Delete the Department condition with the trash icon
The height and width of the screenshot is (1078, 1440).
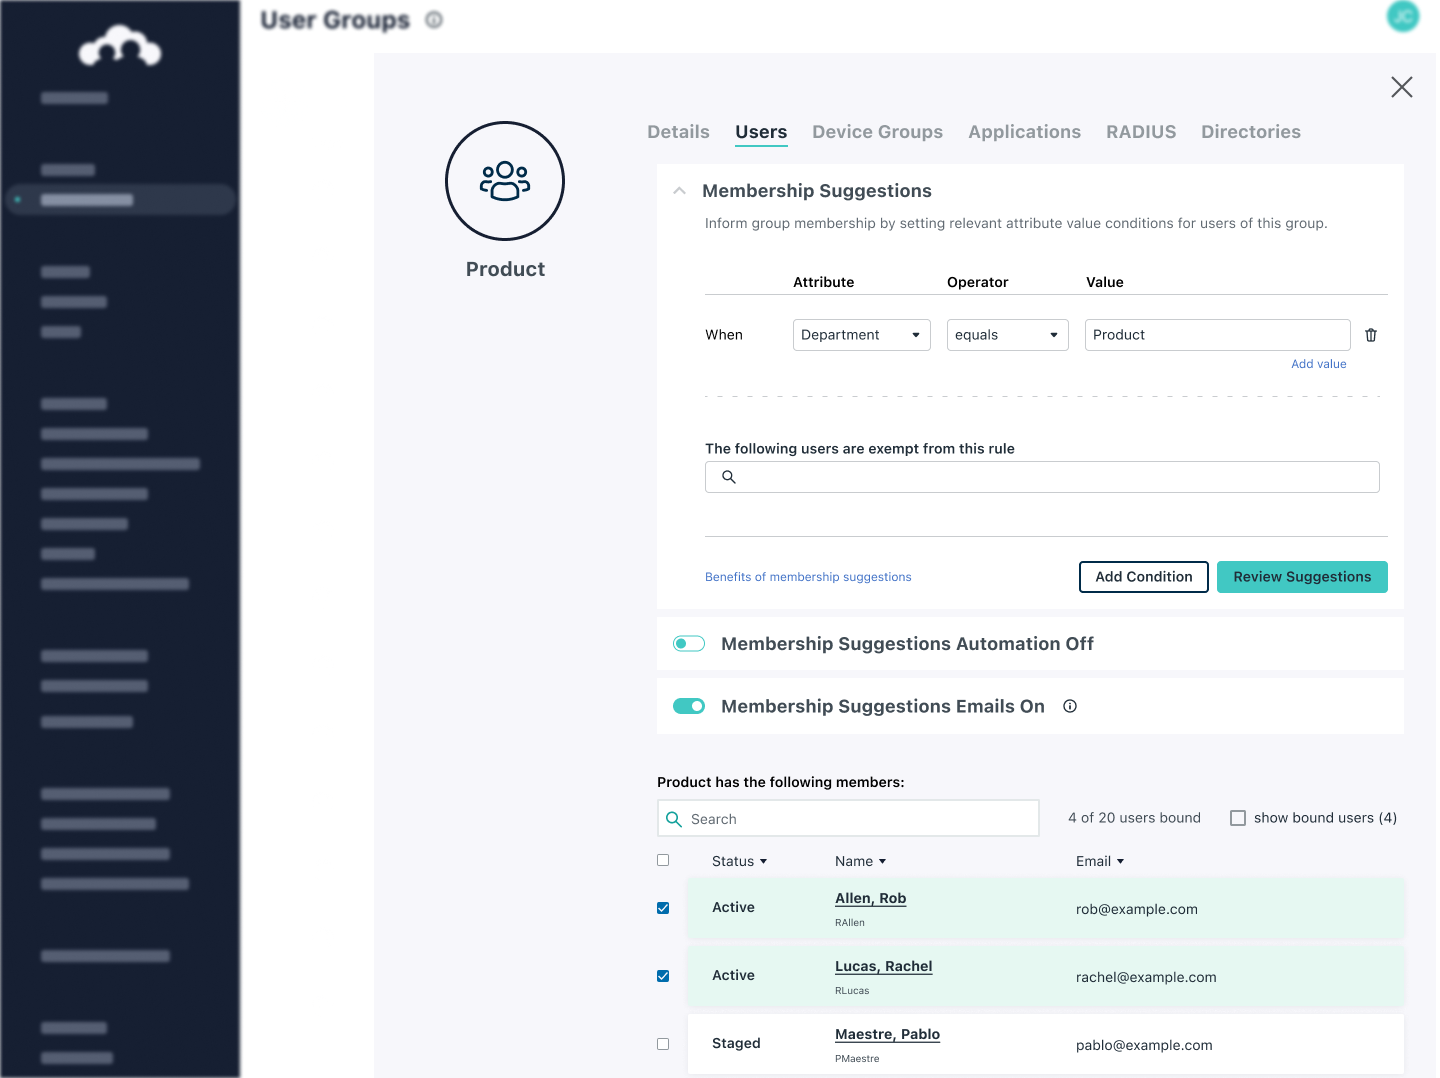pyautogui.click(x=1371, y=335)
